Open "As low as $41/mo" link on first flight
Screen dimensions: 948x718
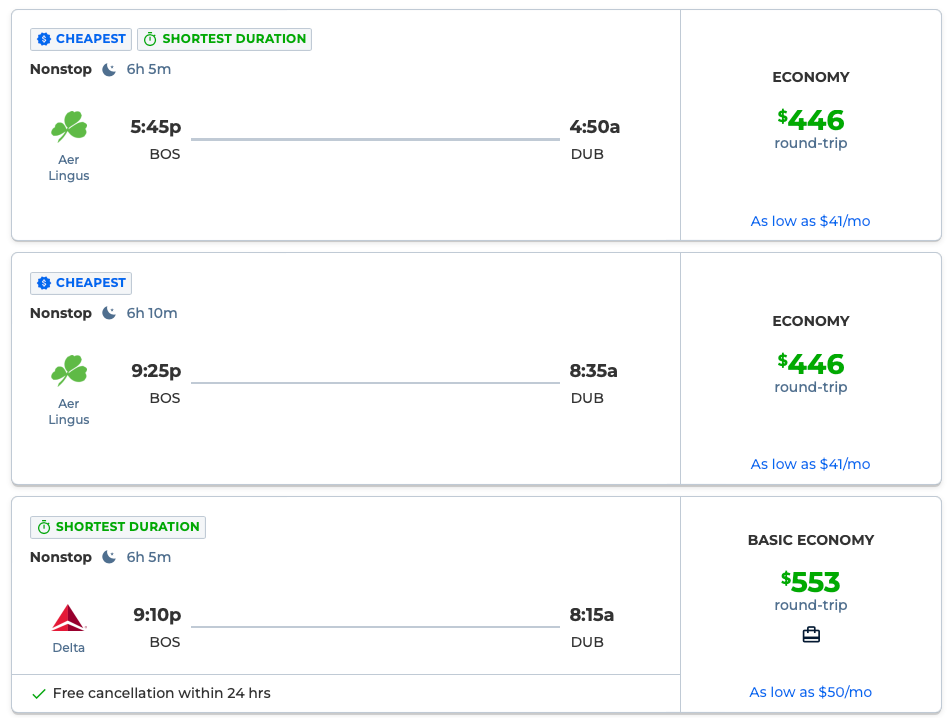tap(810, 221)
